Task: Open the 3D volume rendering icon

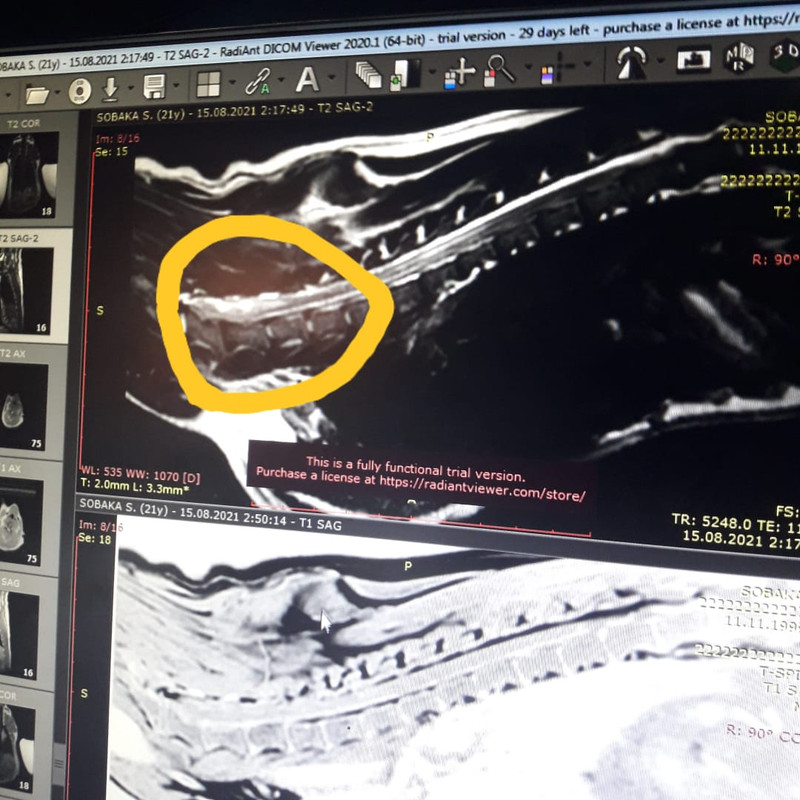Action: click(786, 54)
